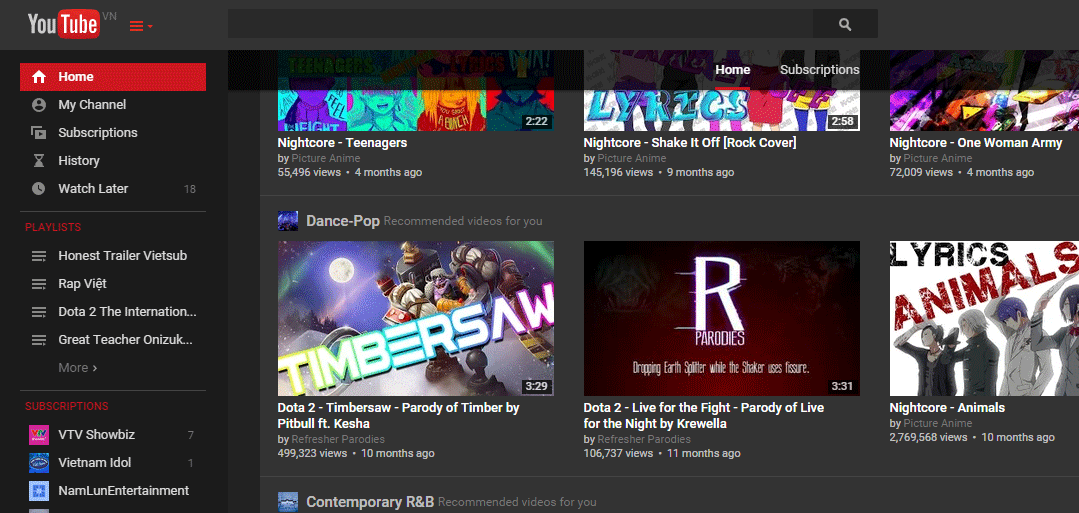Open the Contemporary R&B section heading
Screen dimensions: 1079x513
pyautogui.click(x=370, y=502)
